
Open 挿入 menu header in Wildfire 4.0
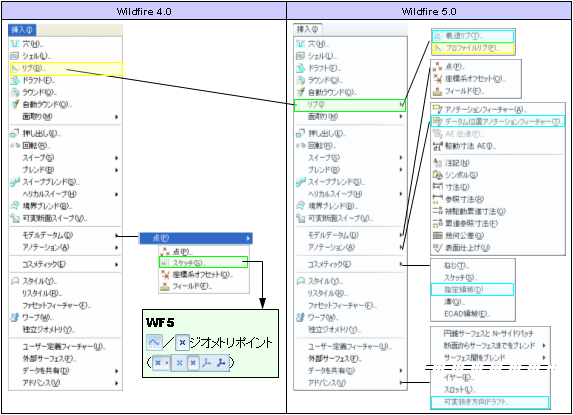22,30
